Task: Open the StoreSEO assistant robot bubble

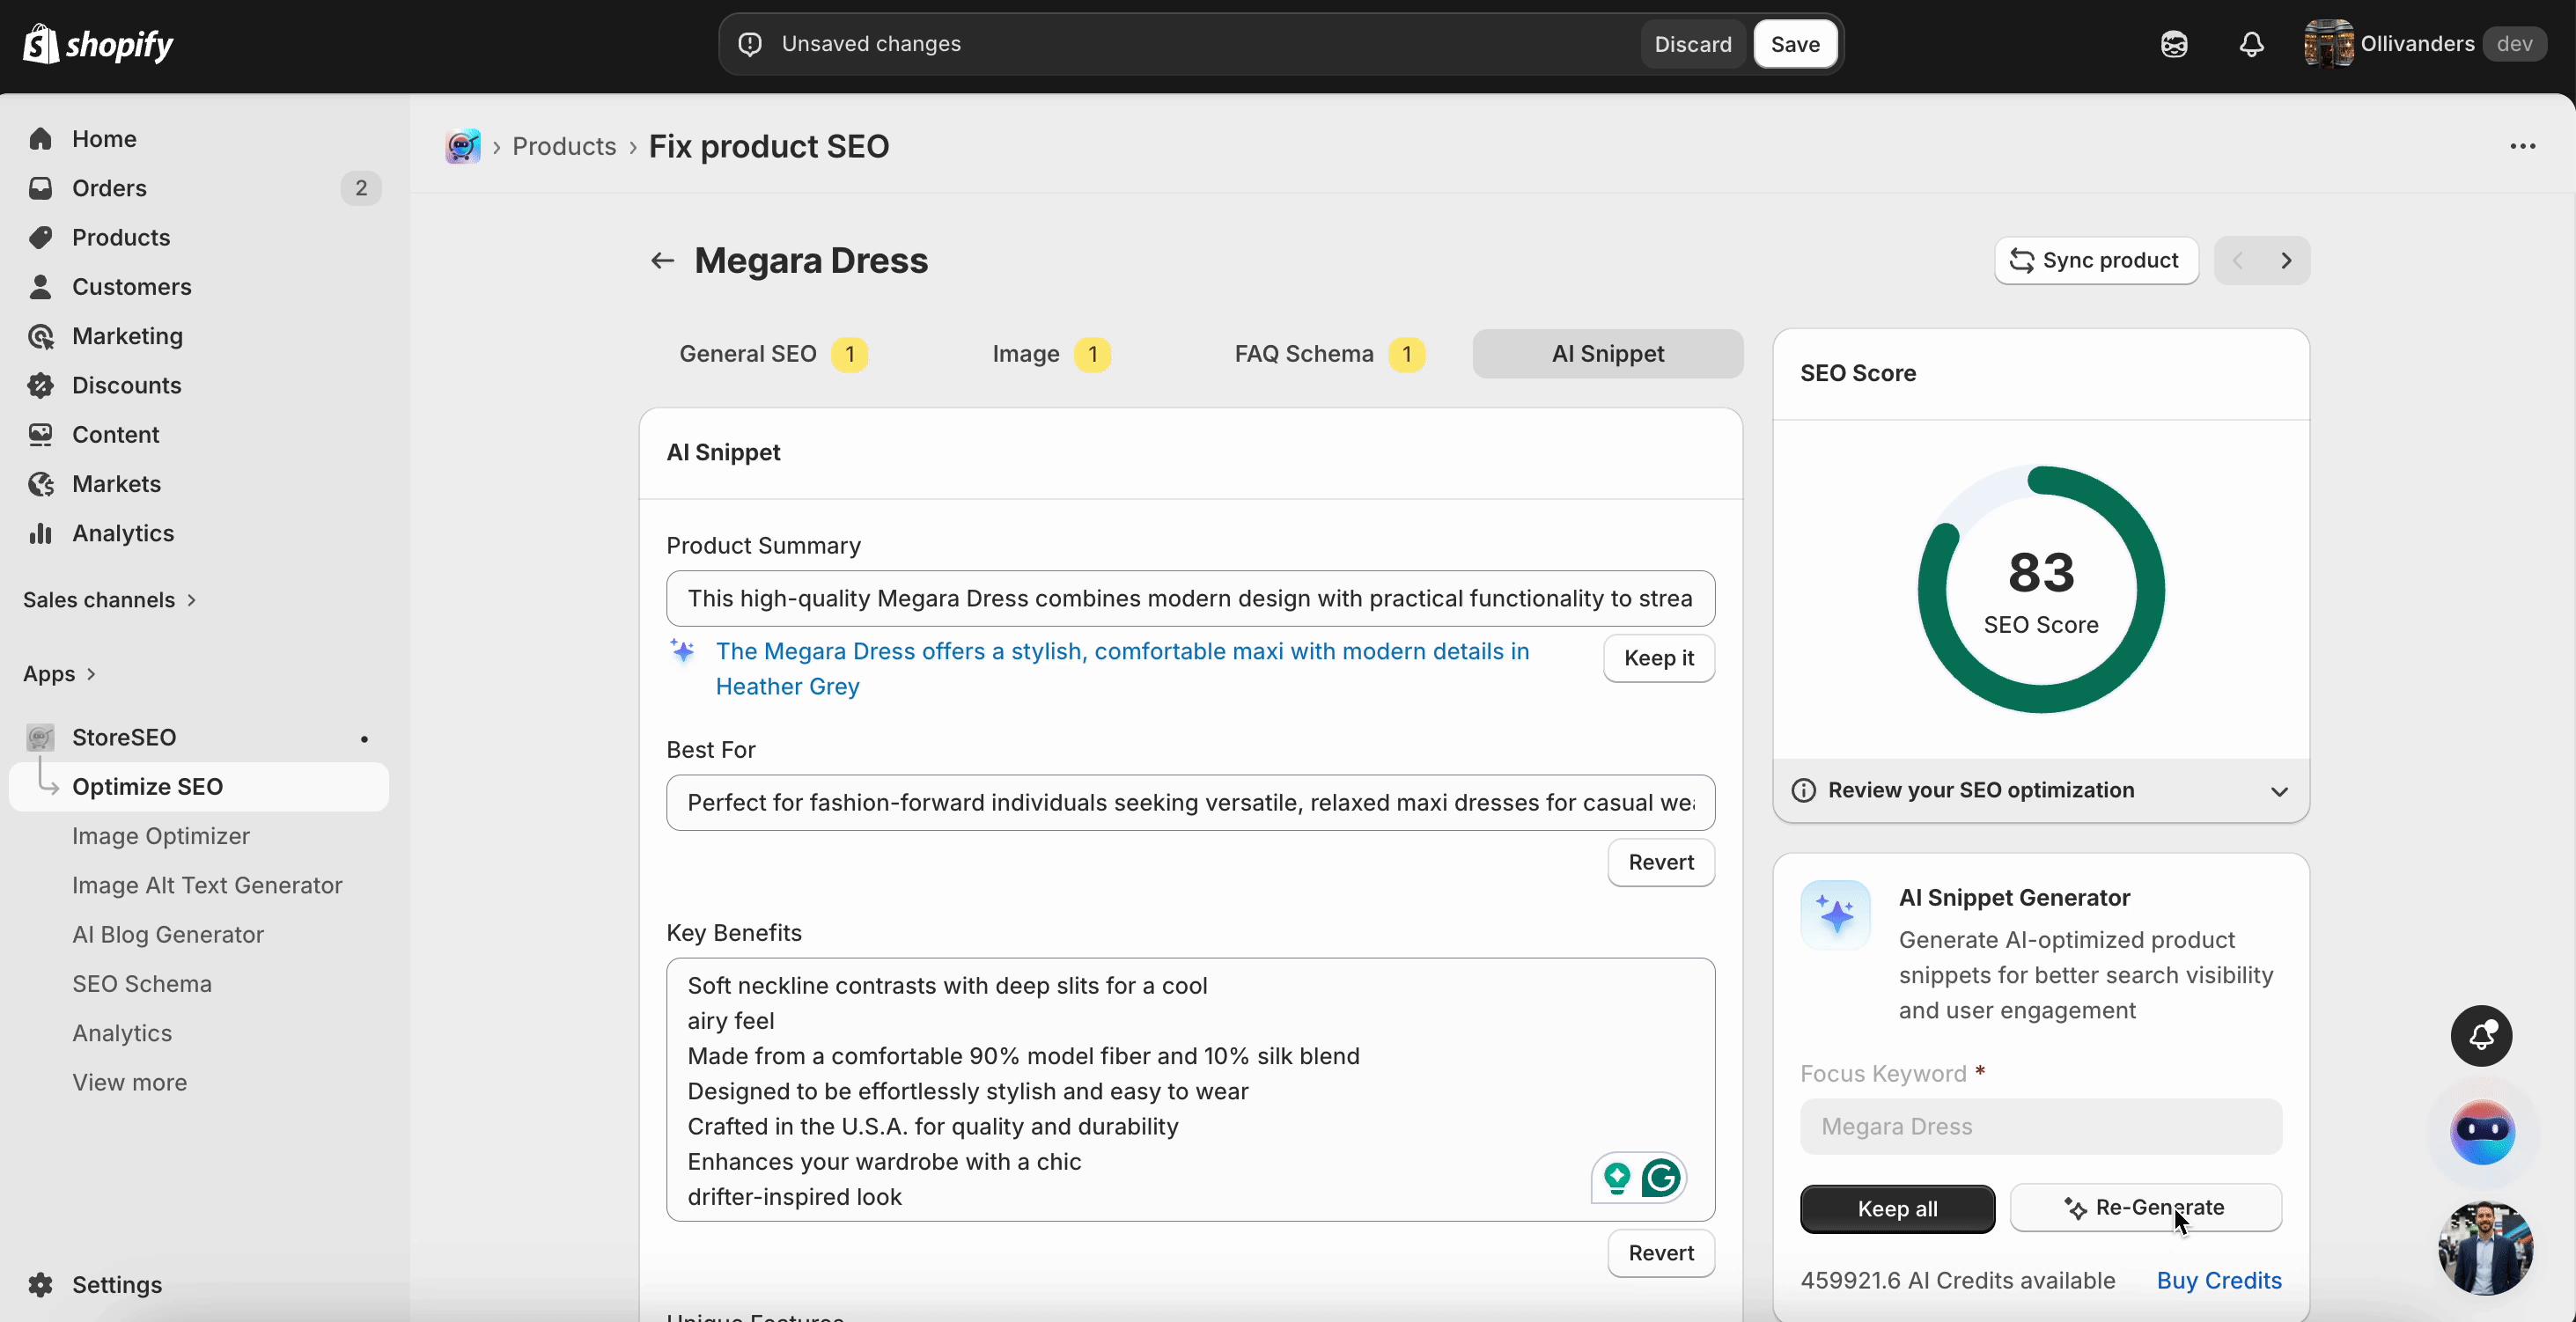Action: (x=2484, y=1133)
